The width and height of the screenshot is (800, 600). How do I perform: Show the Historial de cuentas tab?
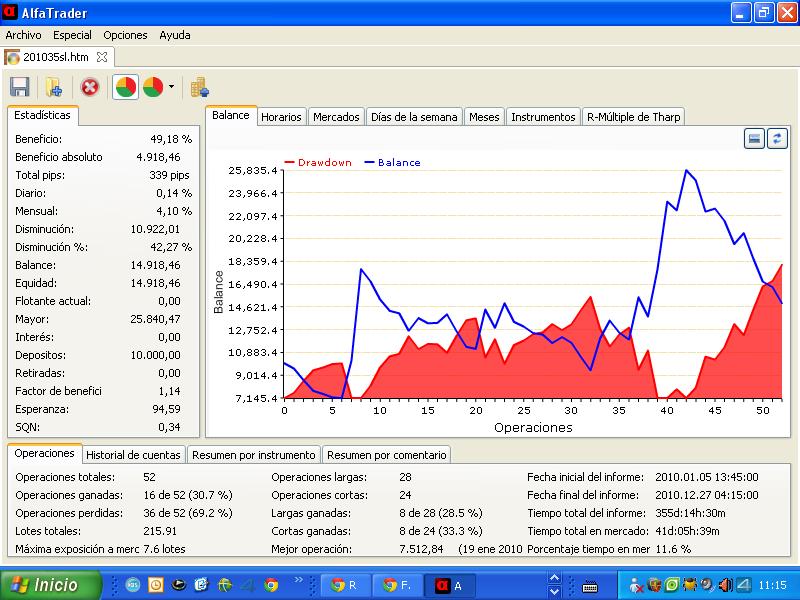[x=133, y=455]
